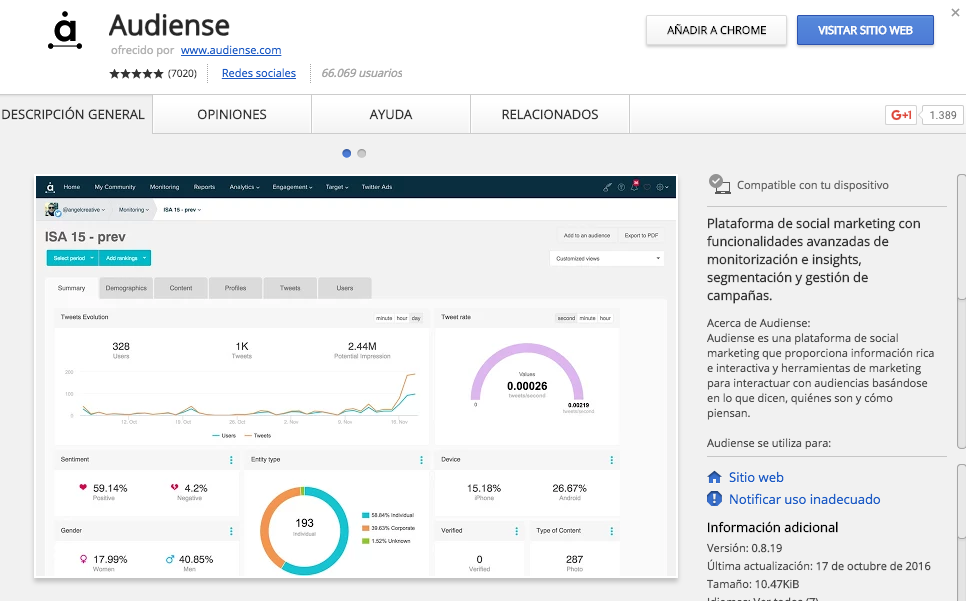
Task: Select the magic wand icon in navbar
Action: [608, 188]
